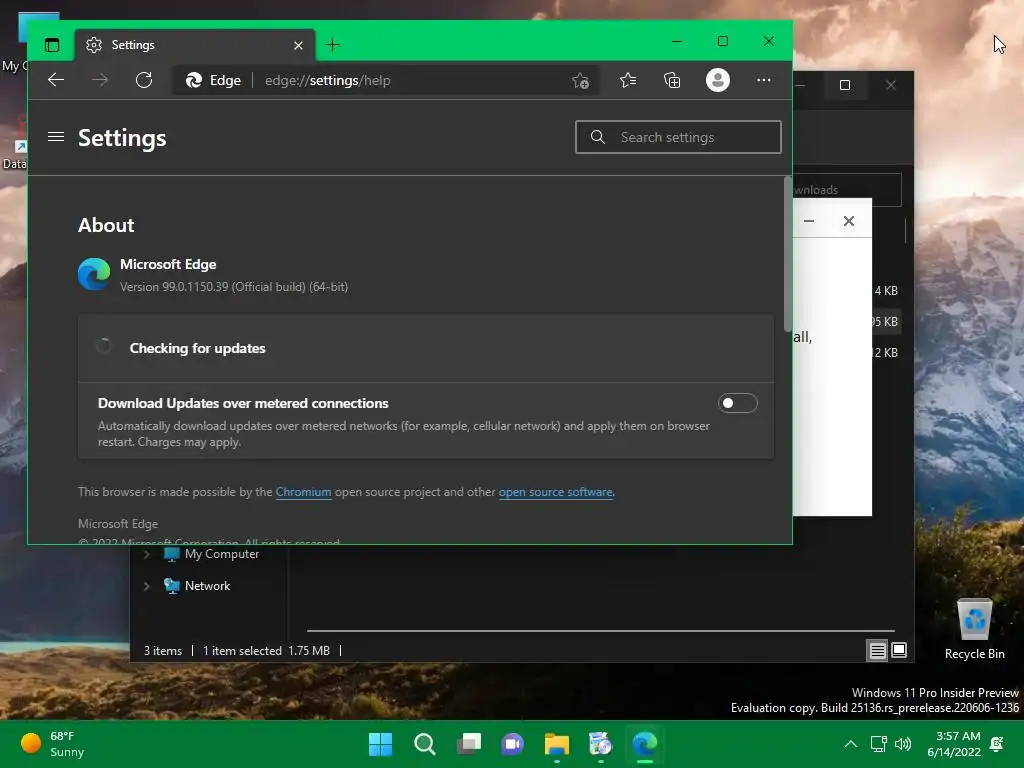Viewport: 1024px width, 768px height.
Task: Close the white dialog behind Edge
Action: tap(848, 221)
